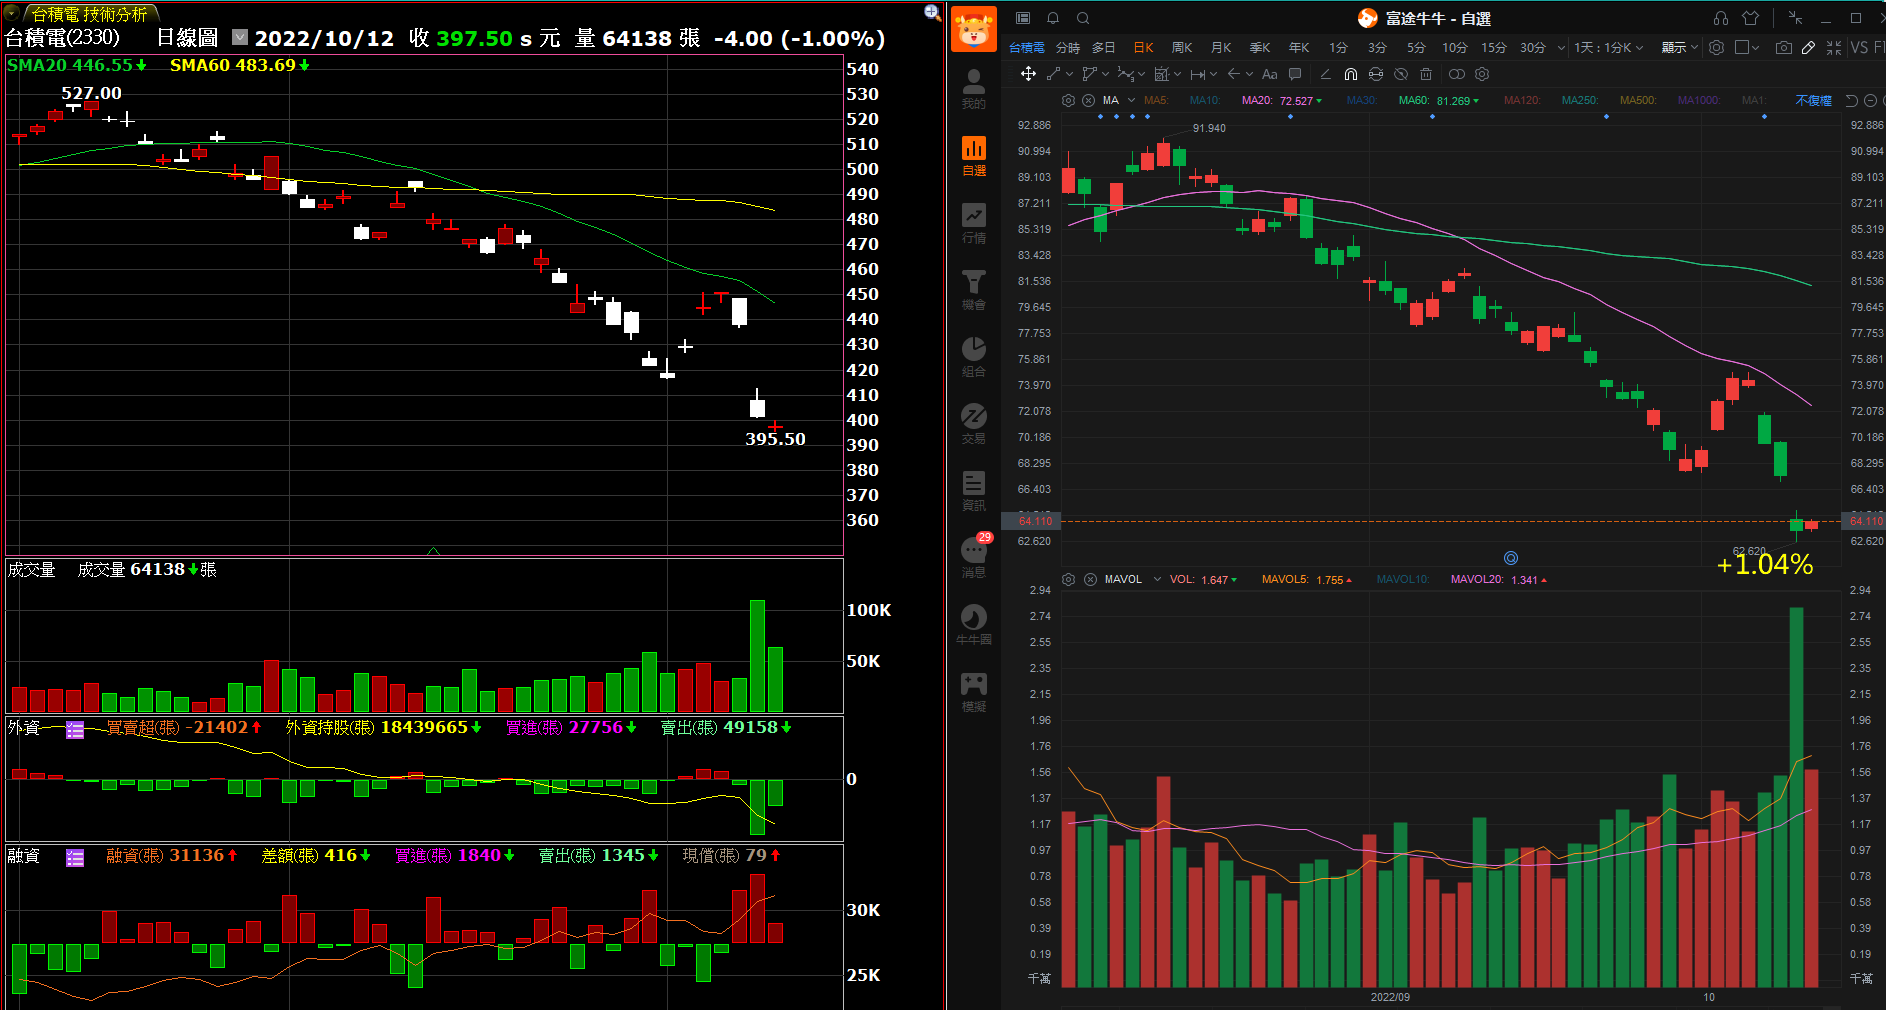Open drawing settings gear in drawing toolbar
The image size is (1886, 1010).
[x=1482, y=74]
